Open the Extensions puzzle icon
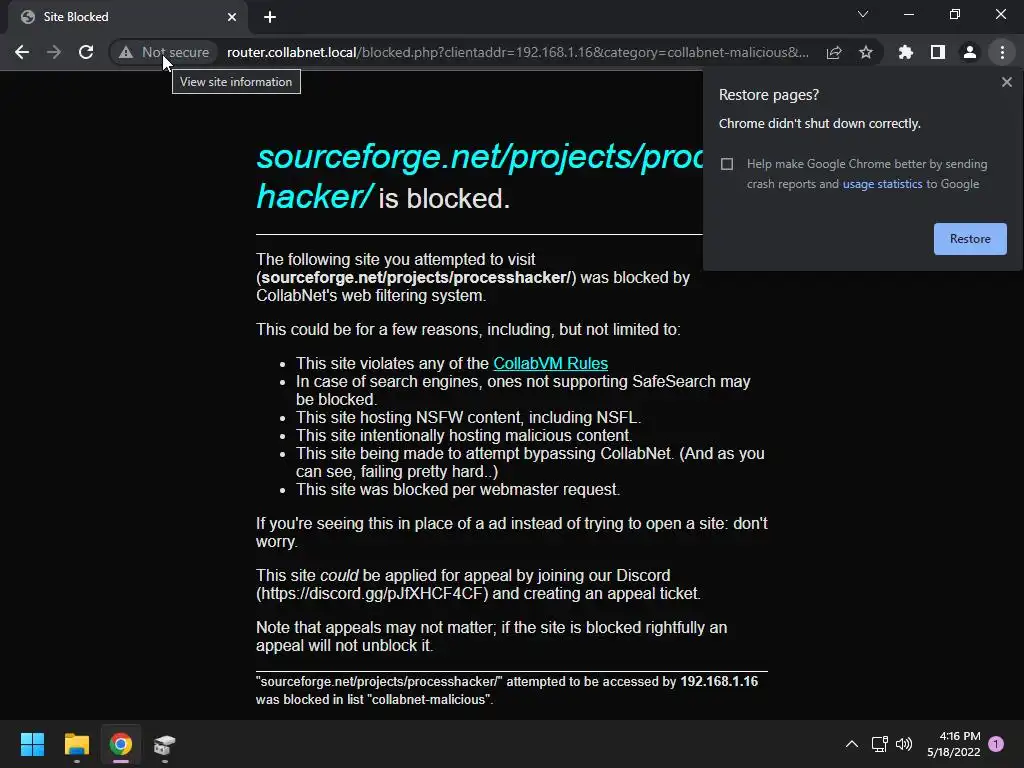 [x=906, y=52]
